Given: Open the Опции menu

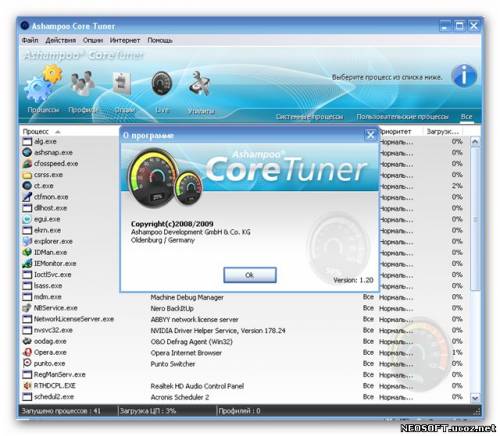Looking at the screenshot, I should [93, 40].
